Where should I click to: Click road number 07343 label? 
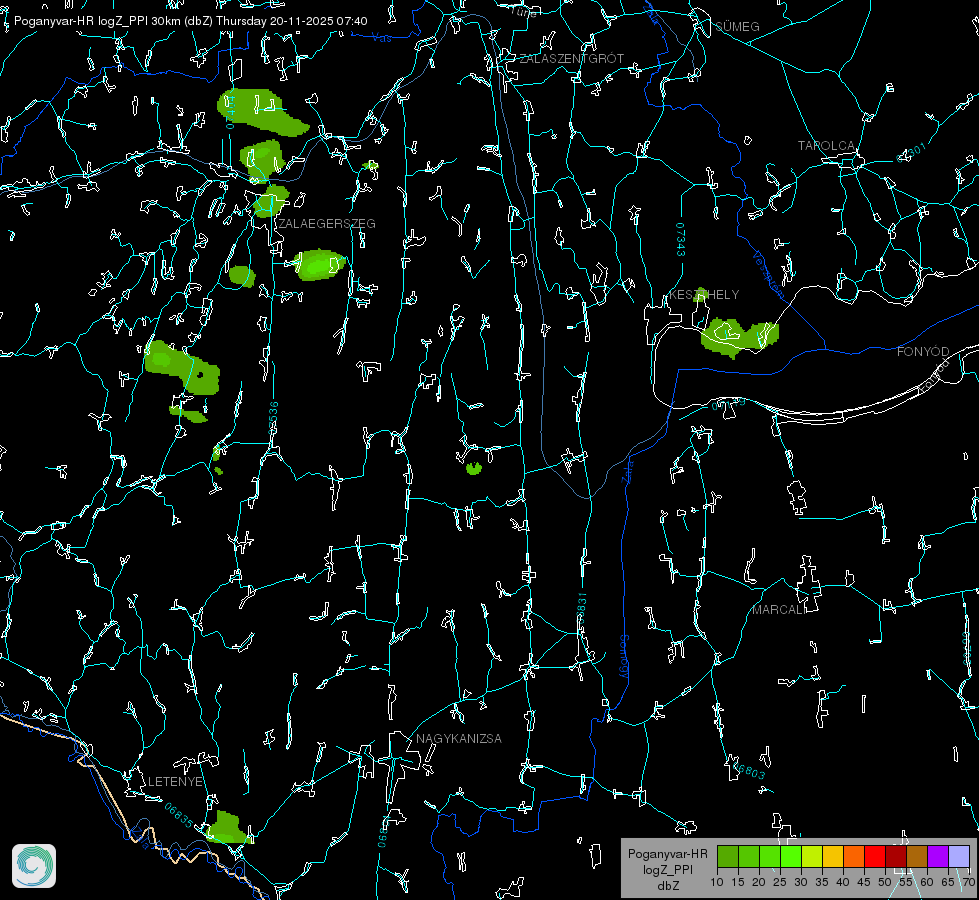click(681, 240)
